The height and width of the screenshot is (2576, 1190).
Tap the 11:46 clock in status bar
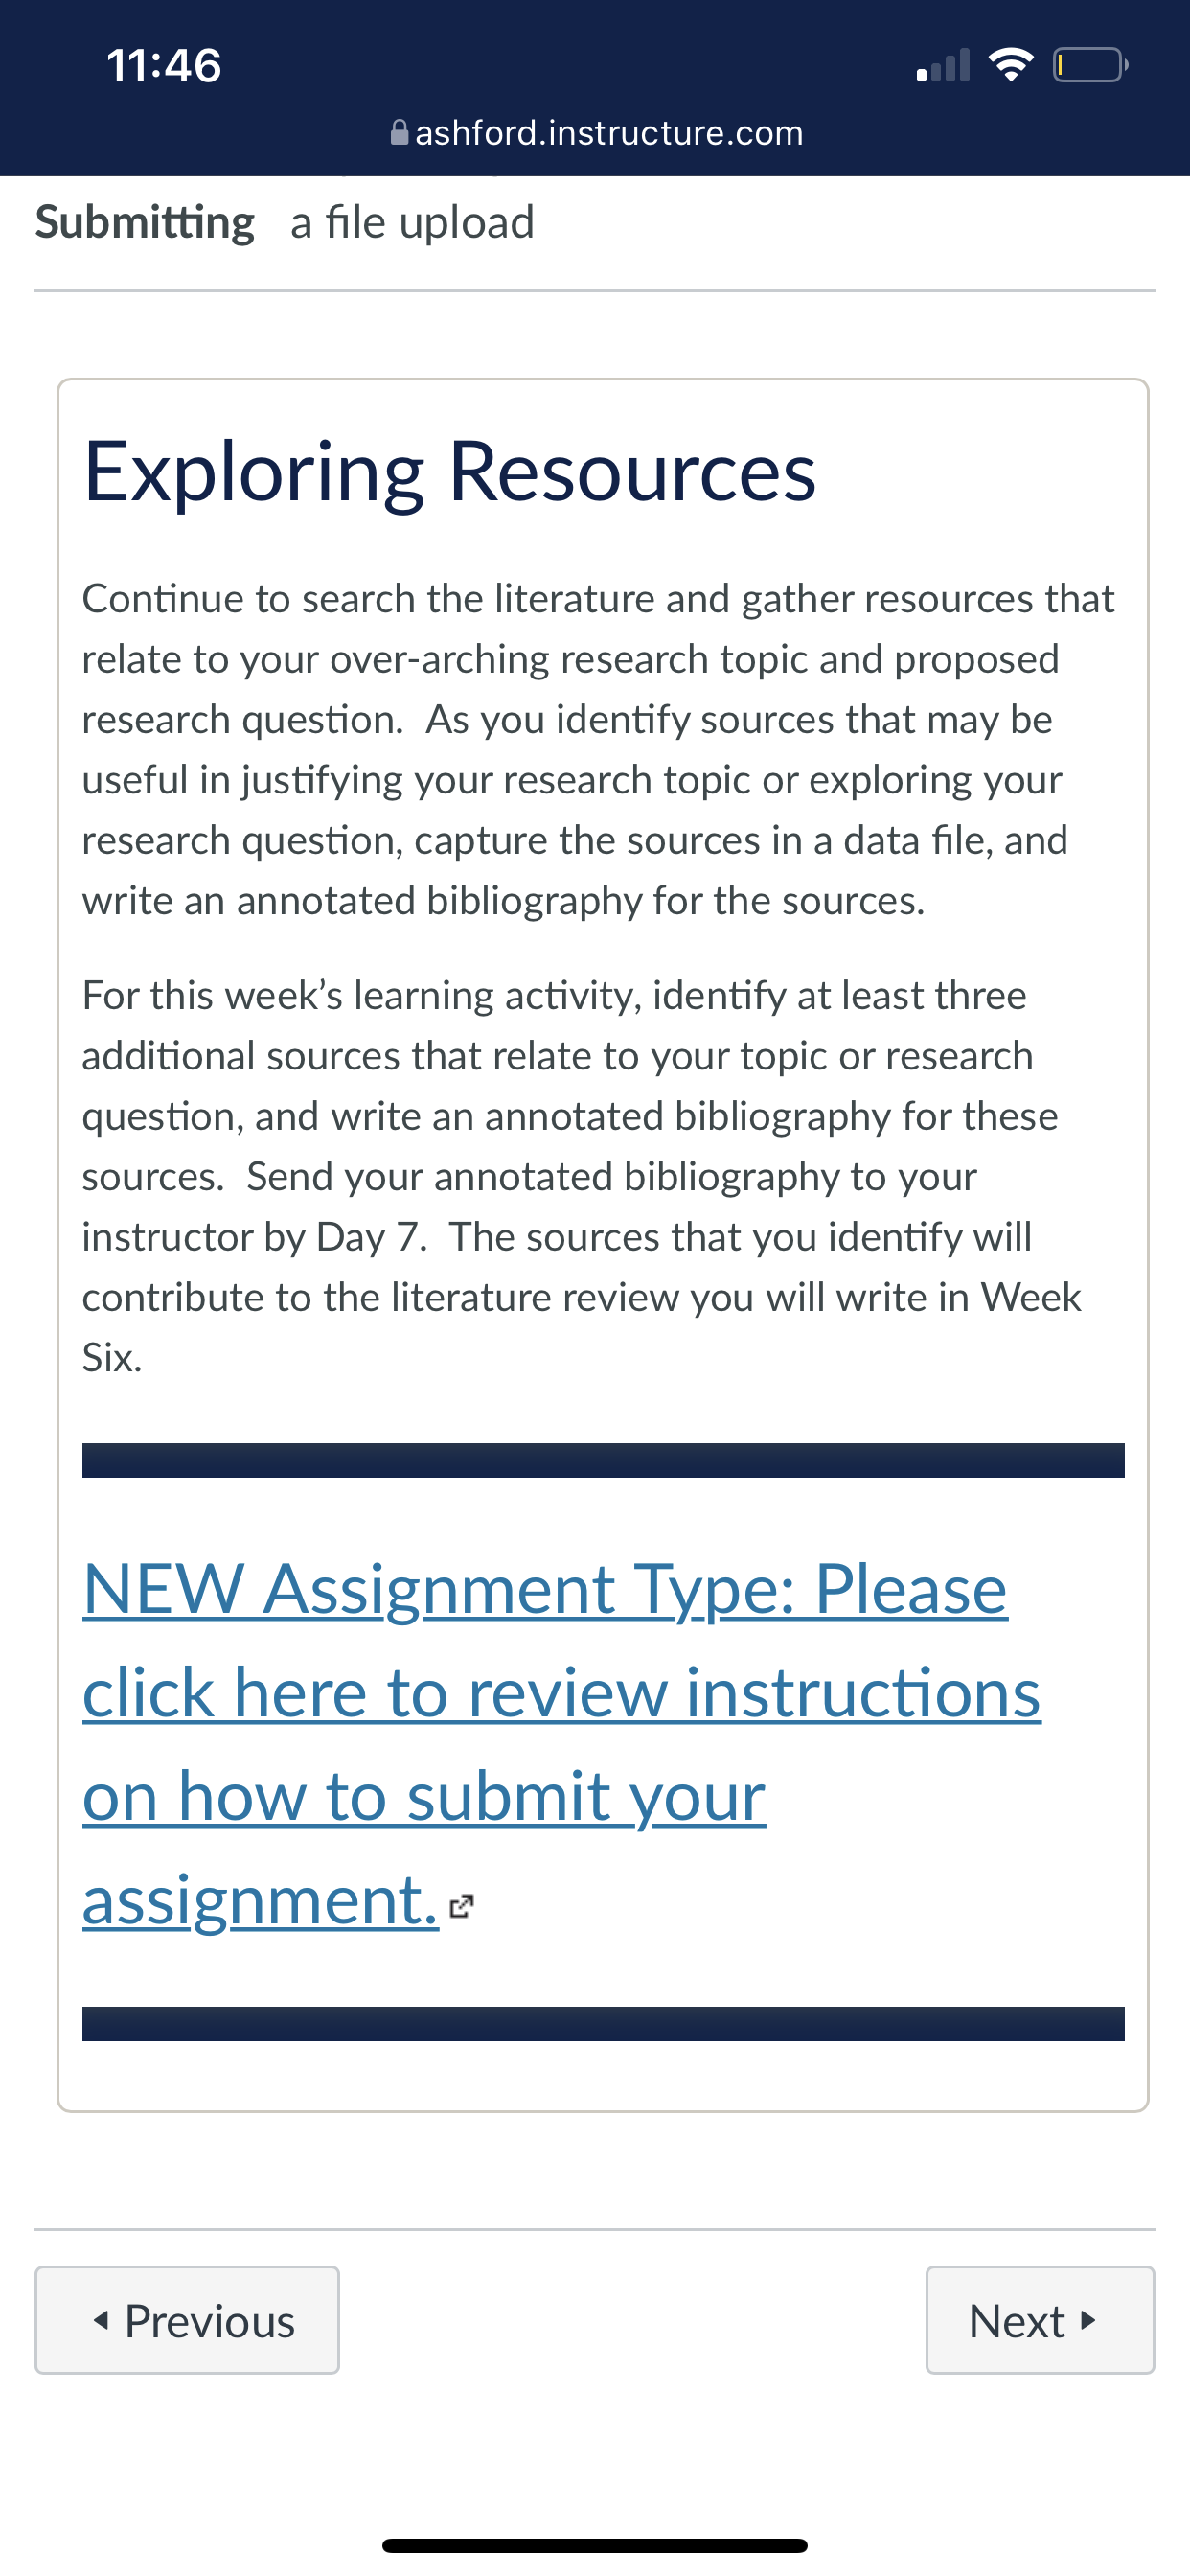(164, 66)
